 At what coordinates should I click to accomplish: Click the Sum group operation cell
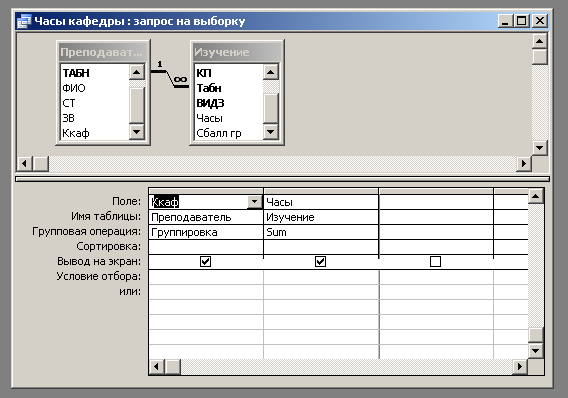click(321, 232)
